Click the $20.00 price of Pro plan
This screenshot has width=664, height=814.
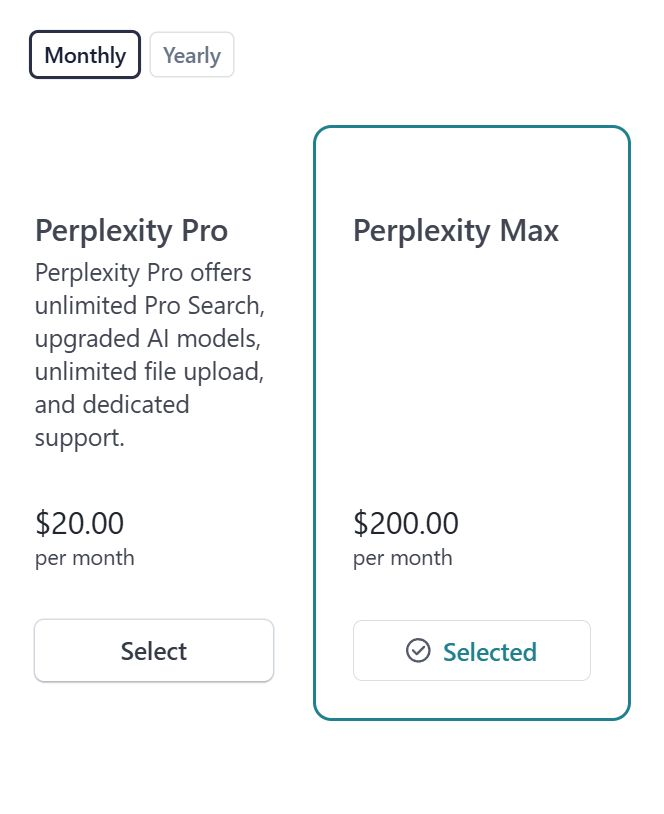pyautogui.click(x=79, y=523)
